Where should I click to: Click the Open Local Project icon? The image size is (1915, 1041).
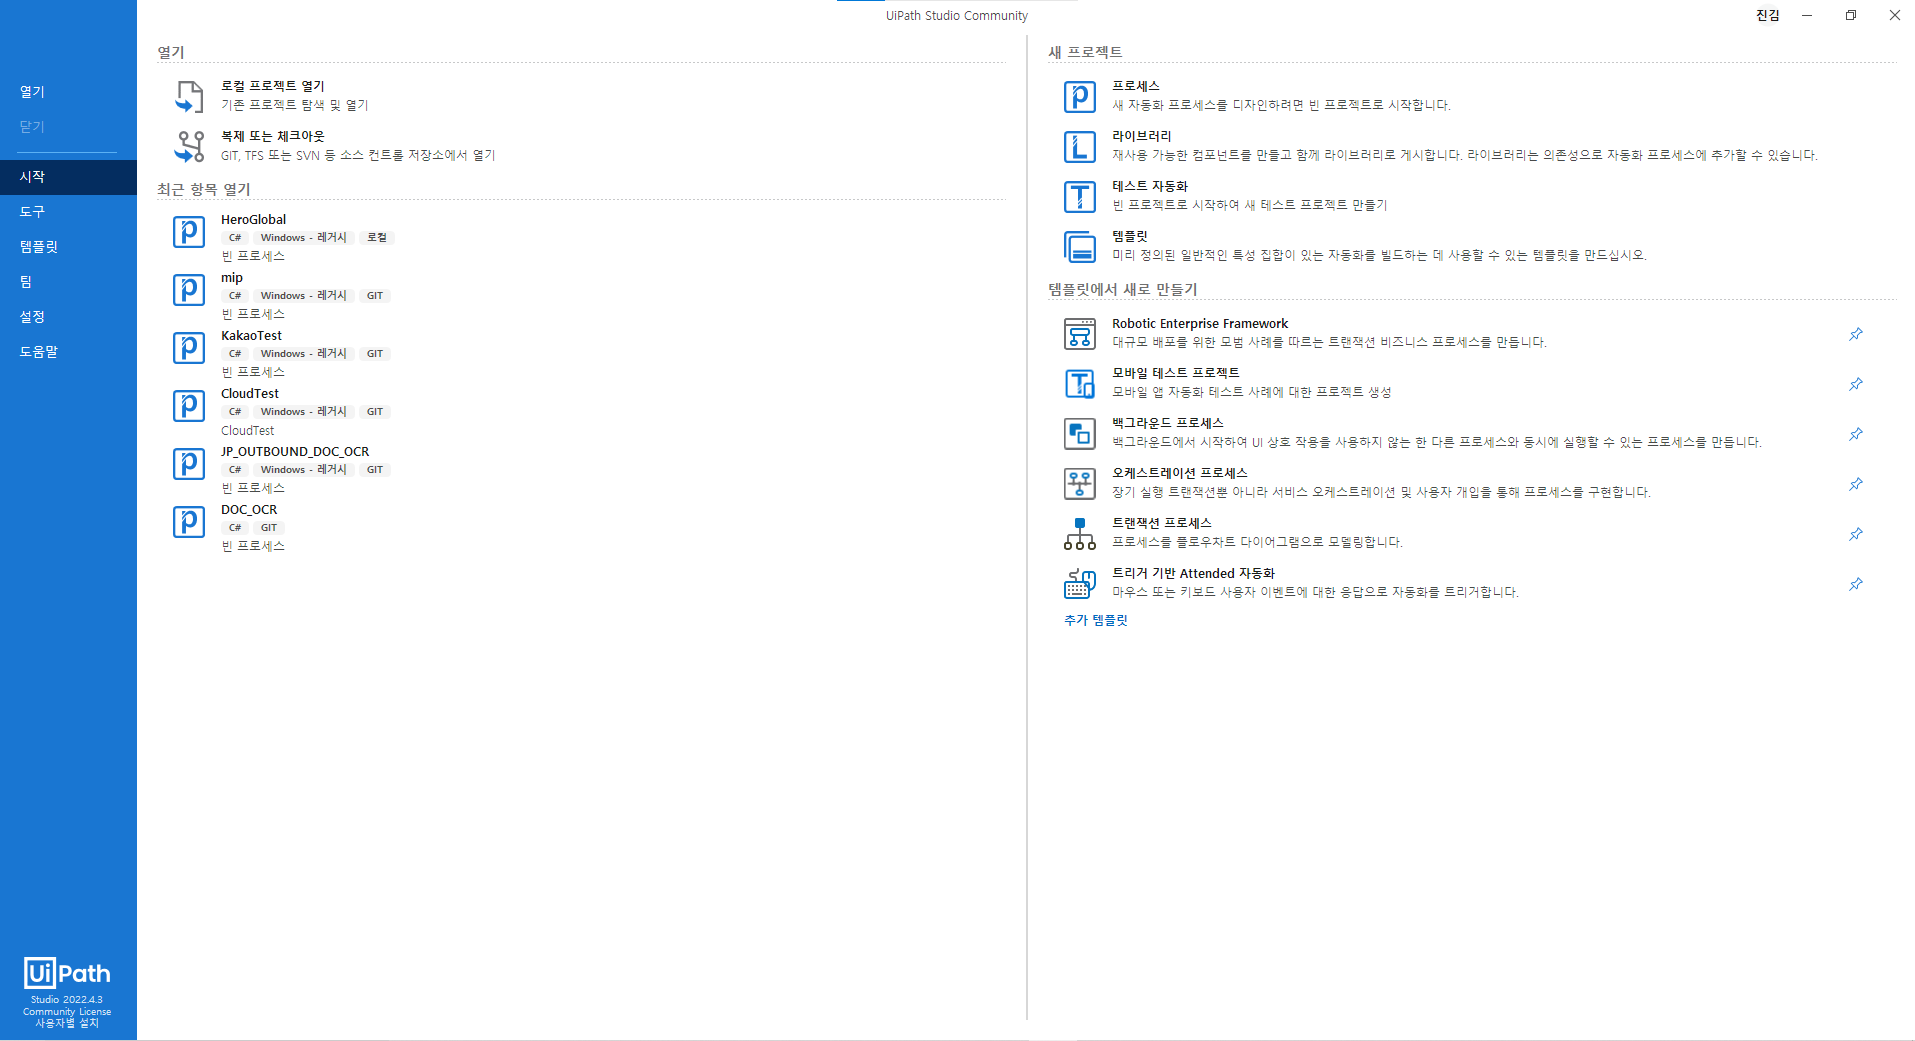(189, 96)
